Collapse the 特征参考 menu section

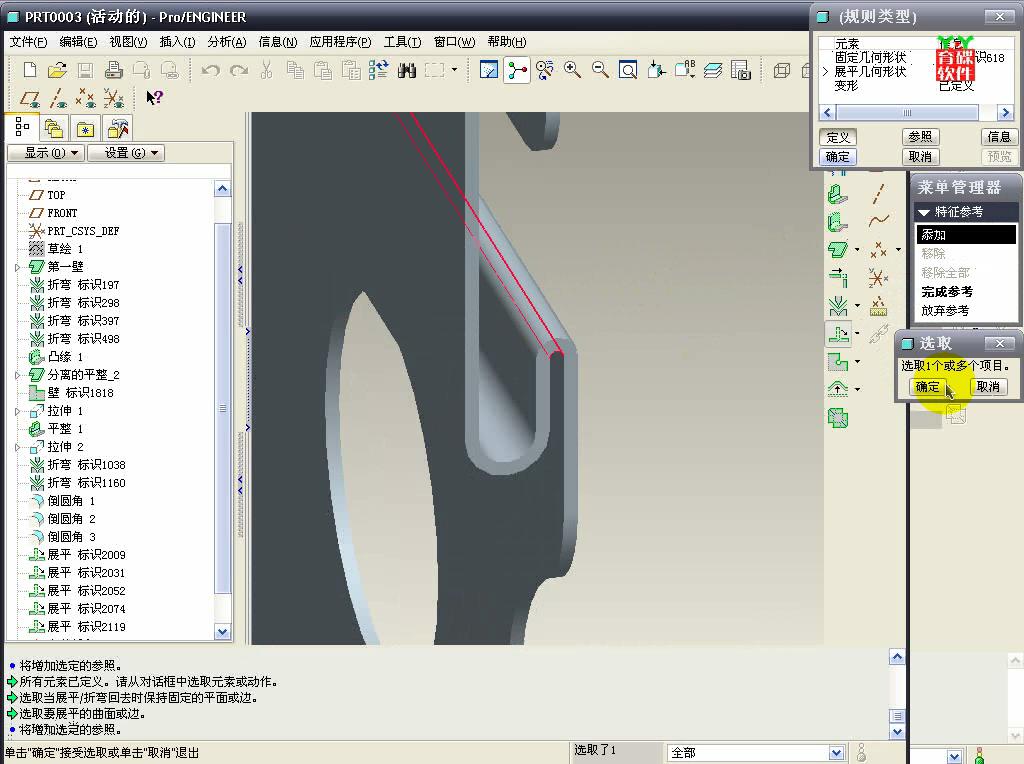(924, 212)
